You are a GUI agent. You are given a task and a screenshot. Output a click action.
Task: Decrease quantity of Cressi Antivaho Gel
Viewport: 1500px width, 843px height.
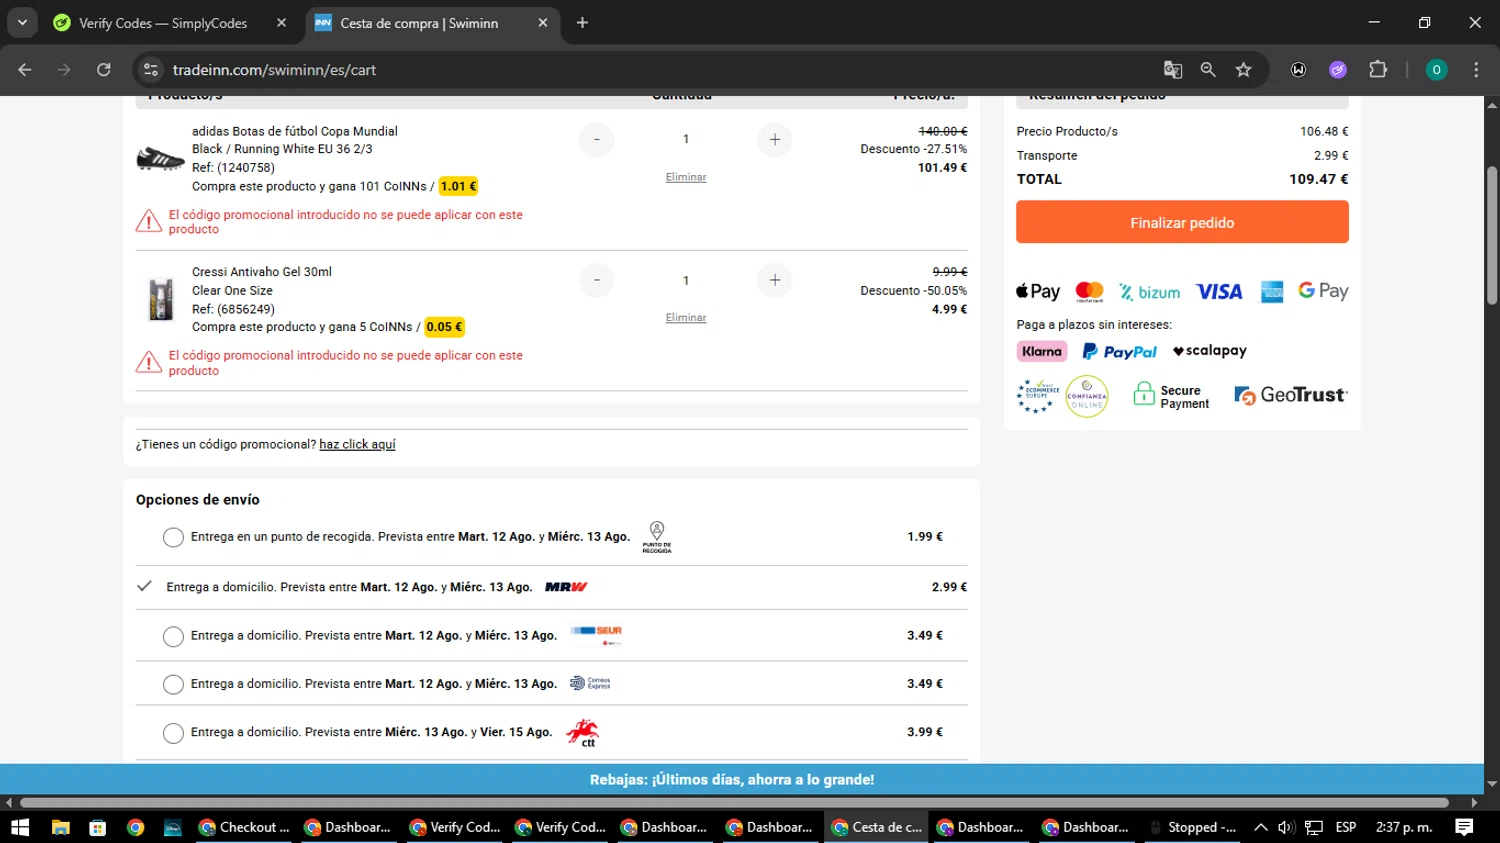coord(597,281)
